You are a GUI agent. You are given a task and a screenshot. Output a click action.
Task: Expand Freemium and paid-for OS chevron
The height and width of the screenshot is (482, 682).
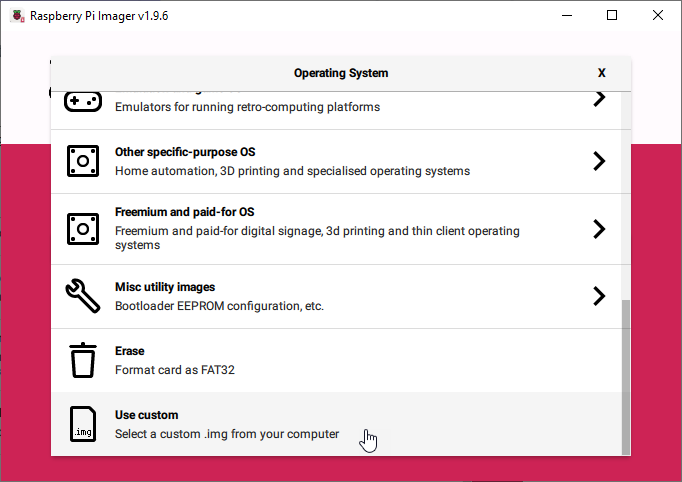(x=599, y=229)
